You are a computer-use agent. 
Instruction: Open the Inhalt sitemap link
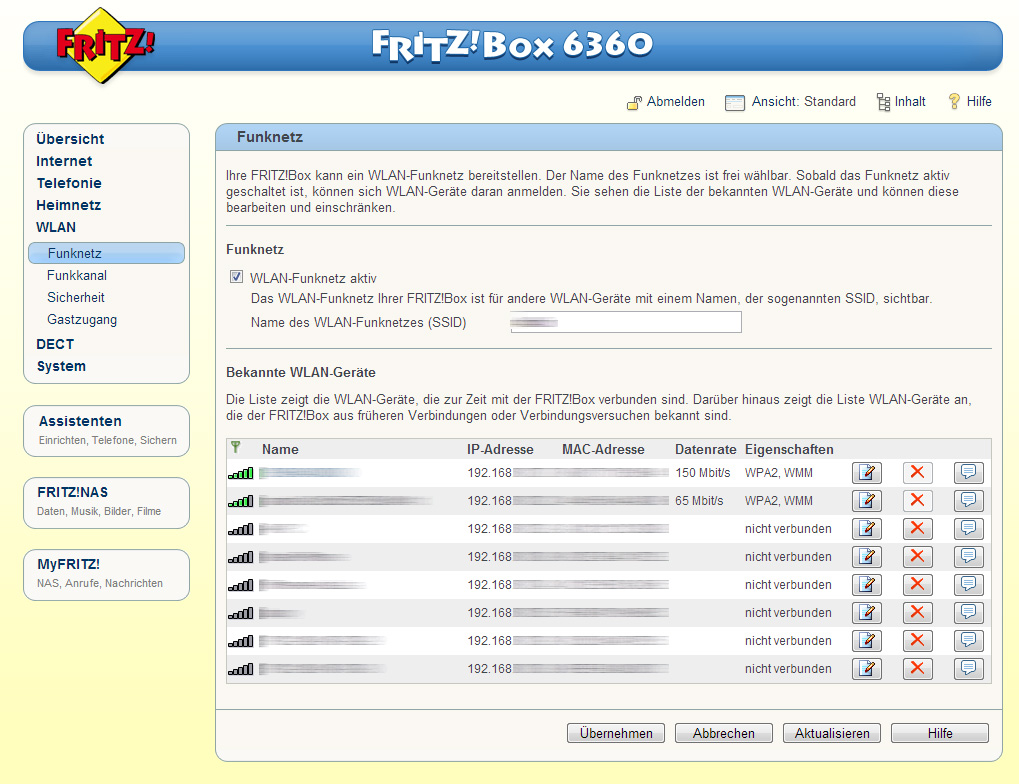coord(902,101)
